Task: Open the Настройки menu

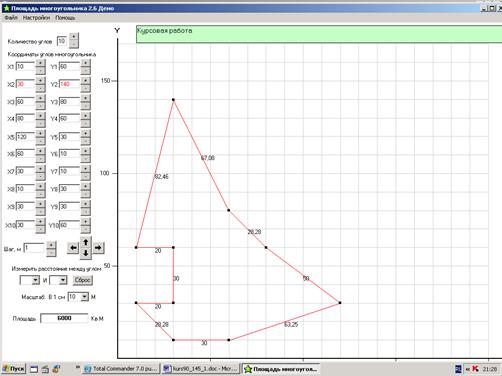Action: [36, 18]
